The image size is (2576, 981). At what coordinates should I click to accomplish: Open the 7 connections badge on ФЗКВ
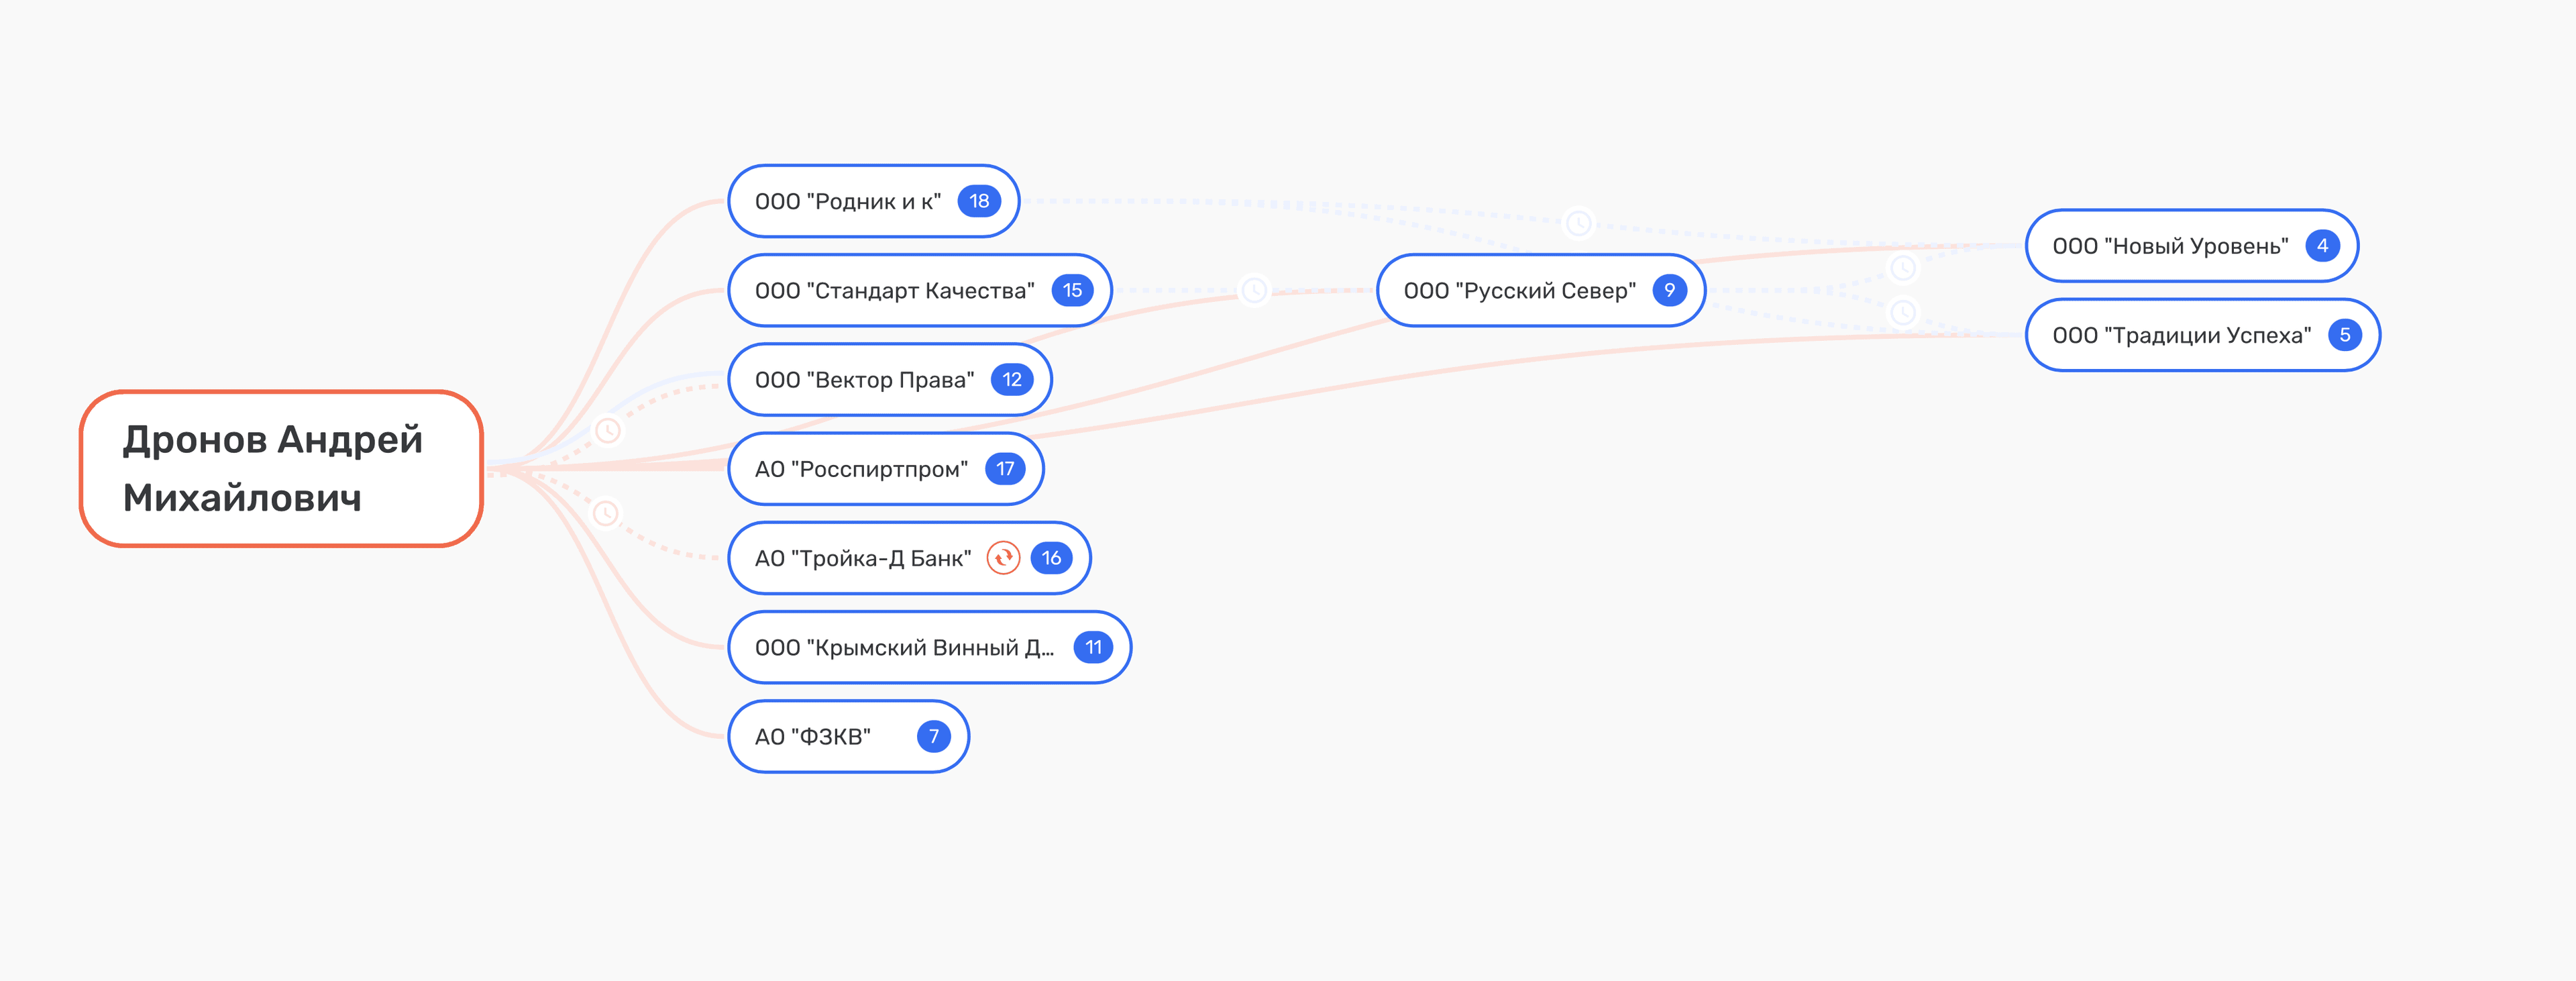point(933,737)
